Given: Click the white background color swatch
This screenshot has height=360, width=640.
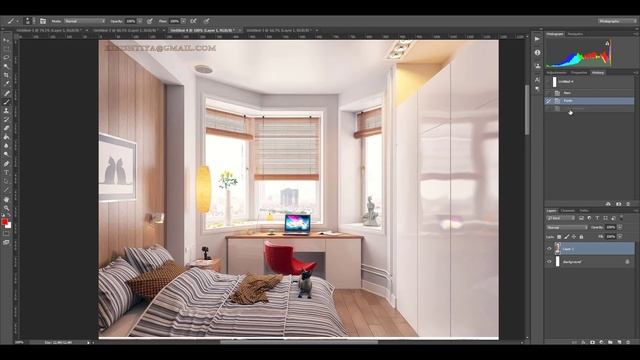Looking at the screenshot, I should (x=9, y=225).
